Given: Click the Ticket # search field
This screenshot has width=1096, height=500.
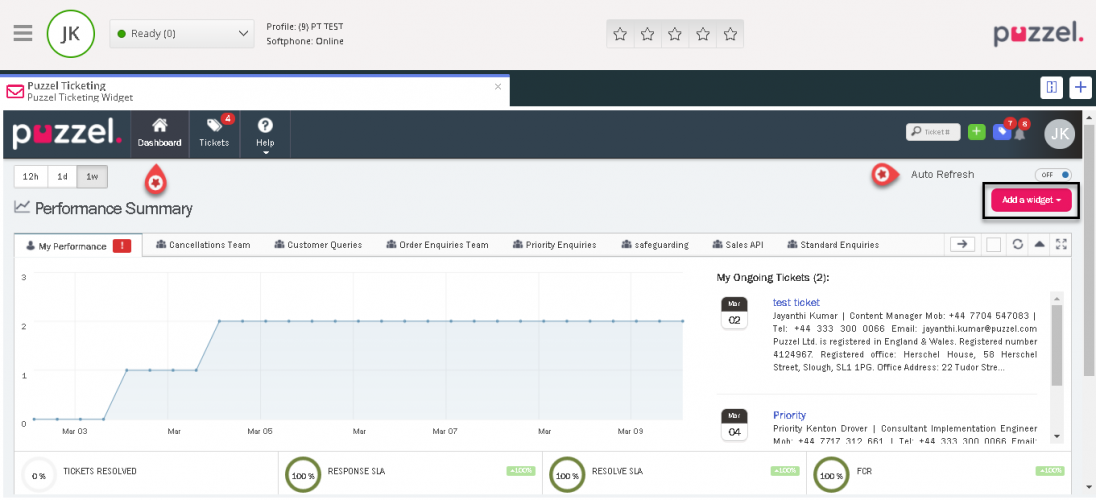Looking at the screenshot, I should point(933,132).
